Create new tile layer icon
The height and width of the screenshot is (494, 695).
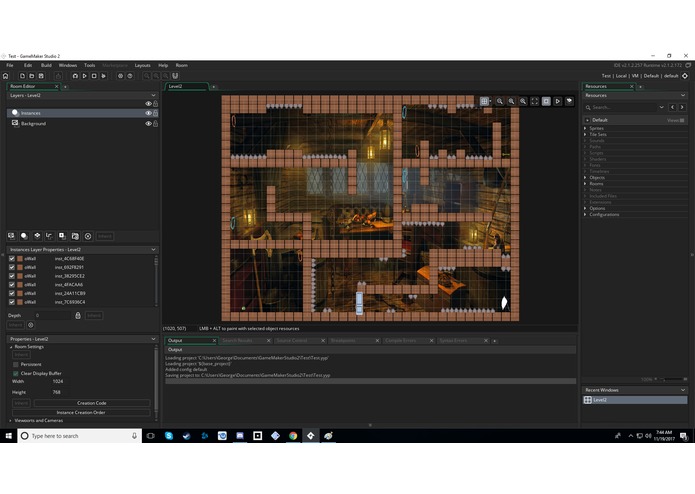coord(37,236)
